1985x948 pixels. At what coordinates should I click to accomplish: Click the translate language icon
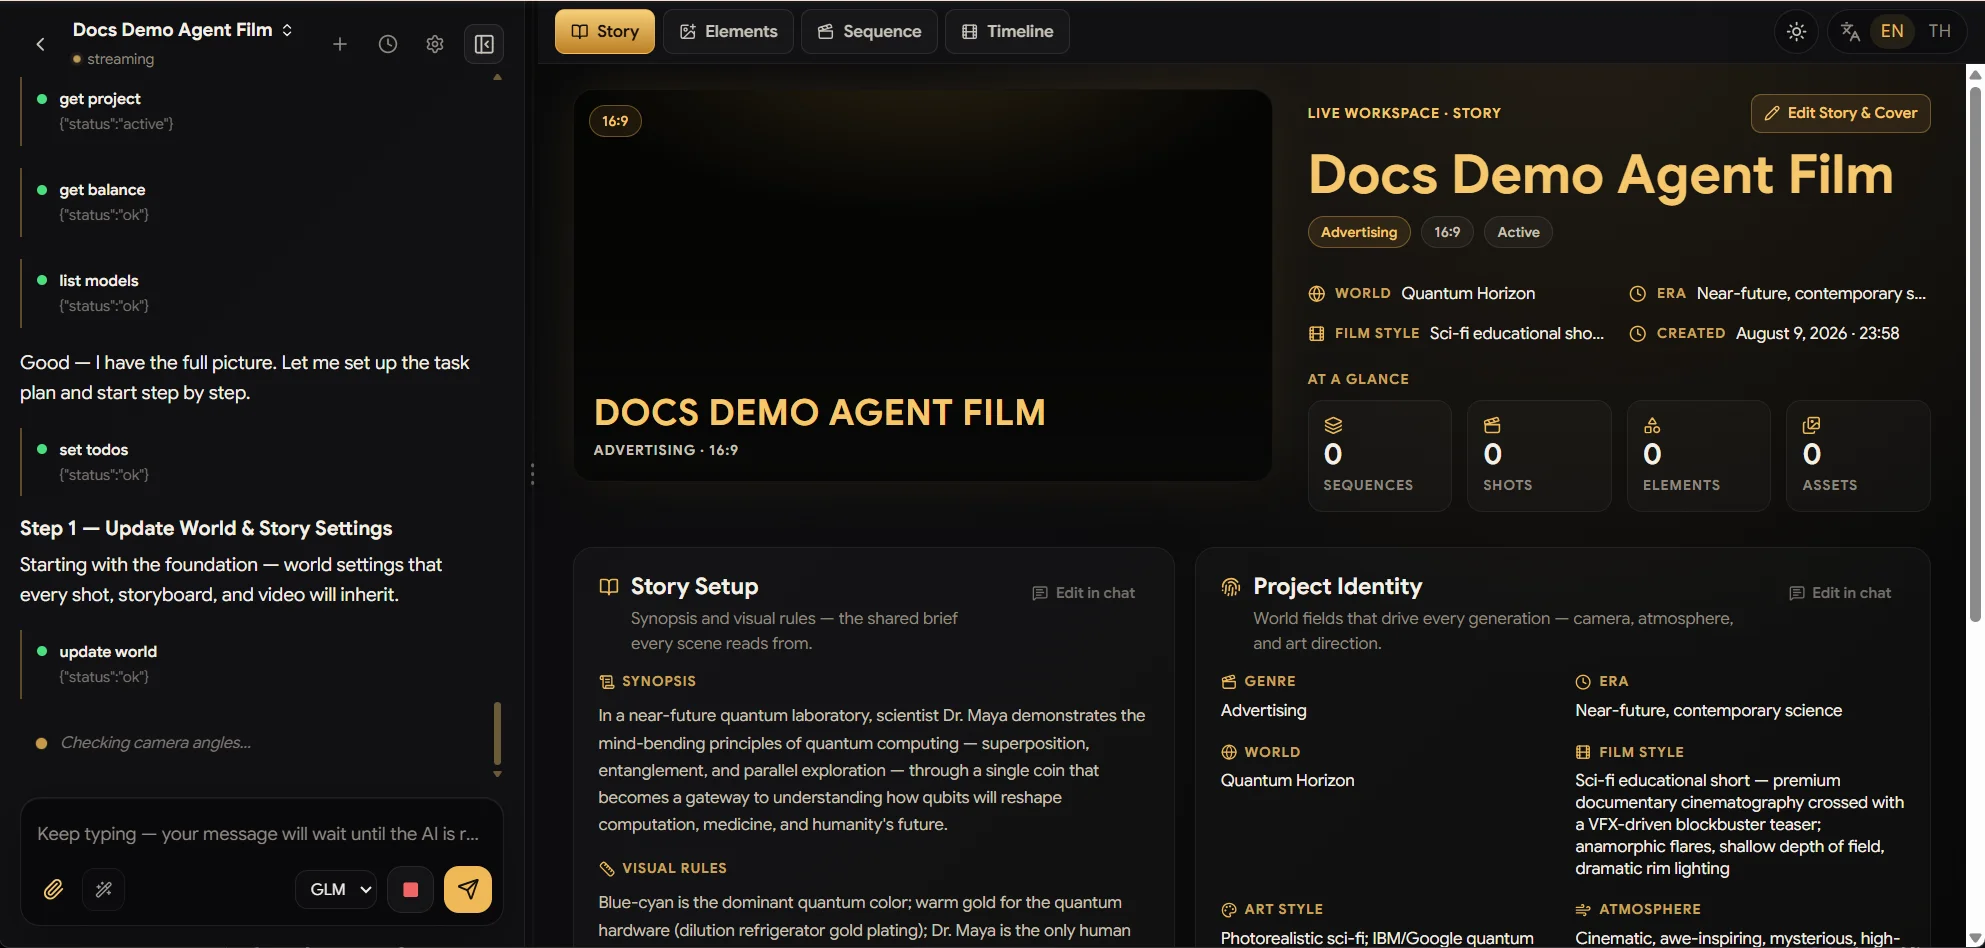click(x=1850, y=31)
